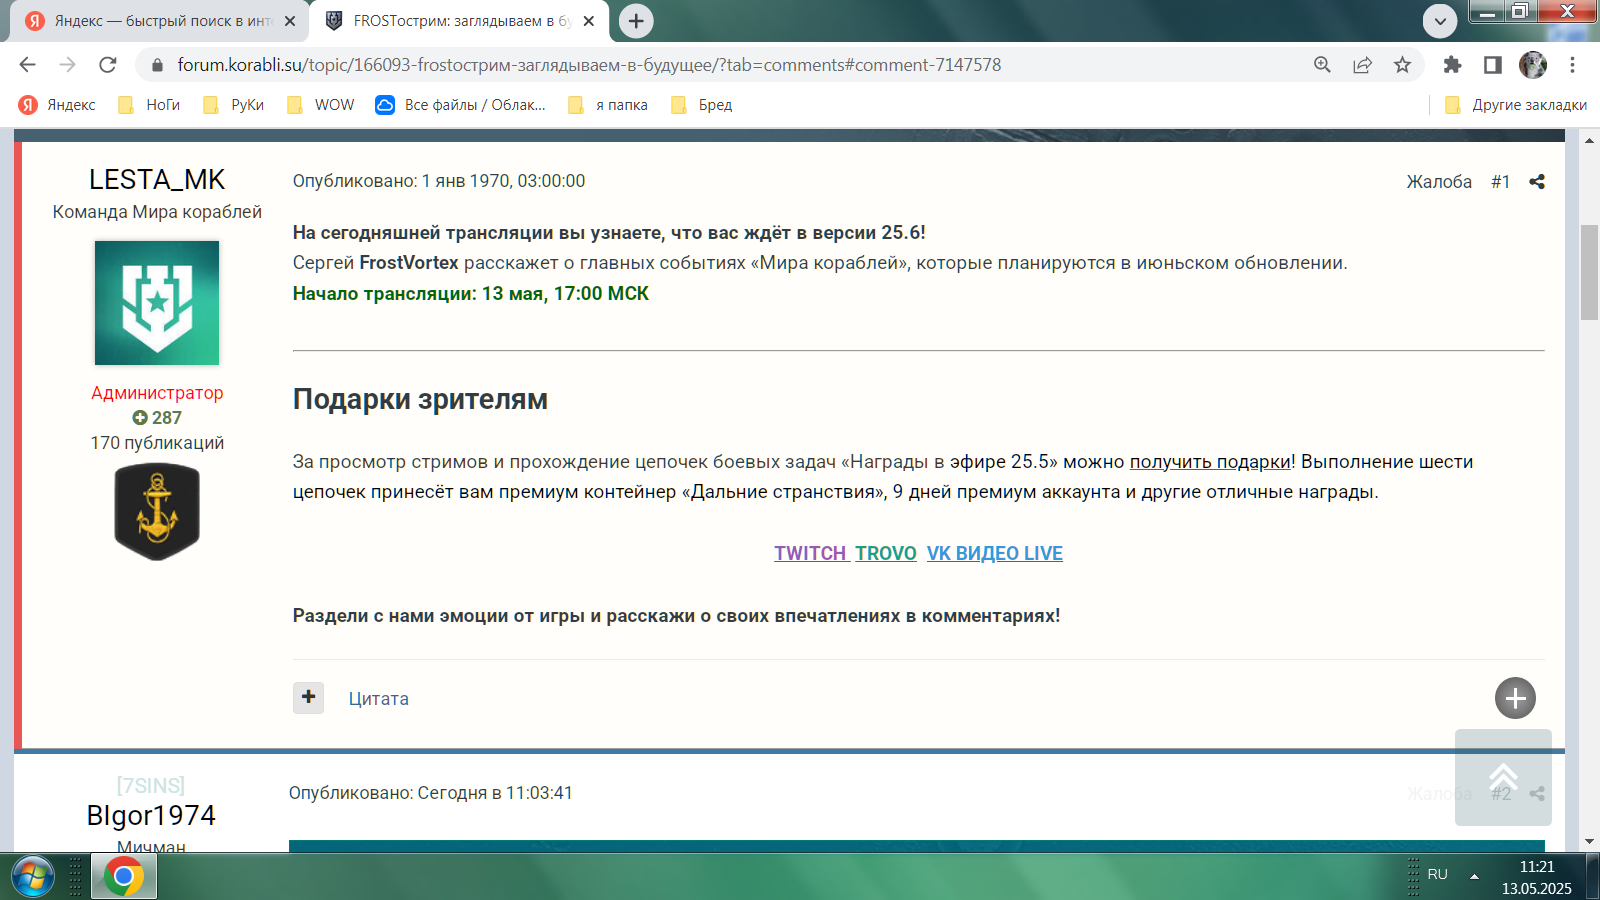
Task: Open the round plus action button
Action: pos(1515,698)
